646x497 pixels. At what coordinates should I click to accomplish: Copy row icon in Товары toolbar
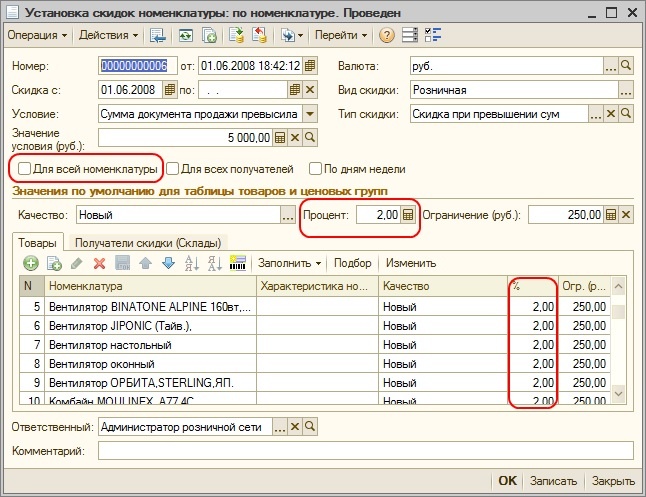[54, 263]
